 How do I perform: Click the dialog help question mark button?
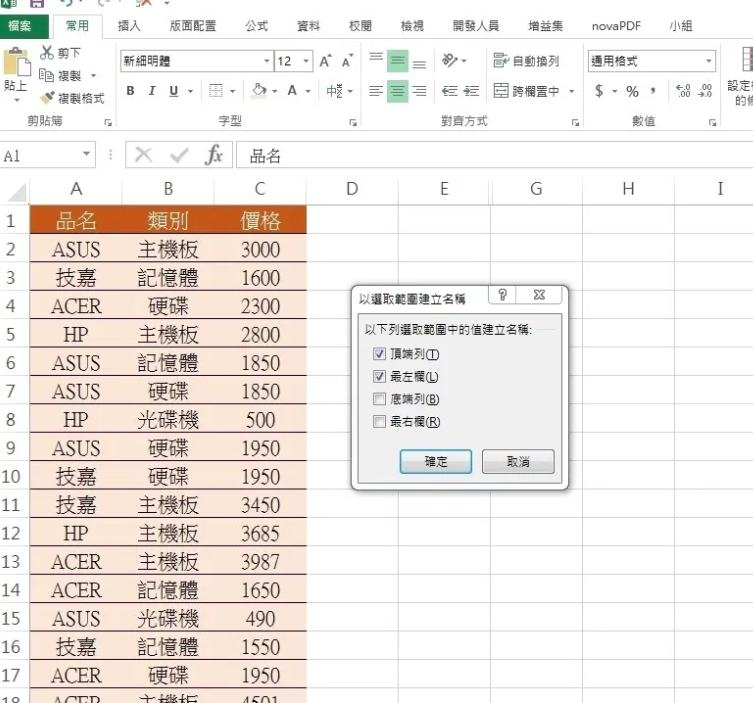pyautogui.click(x=502, y=294)
